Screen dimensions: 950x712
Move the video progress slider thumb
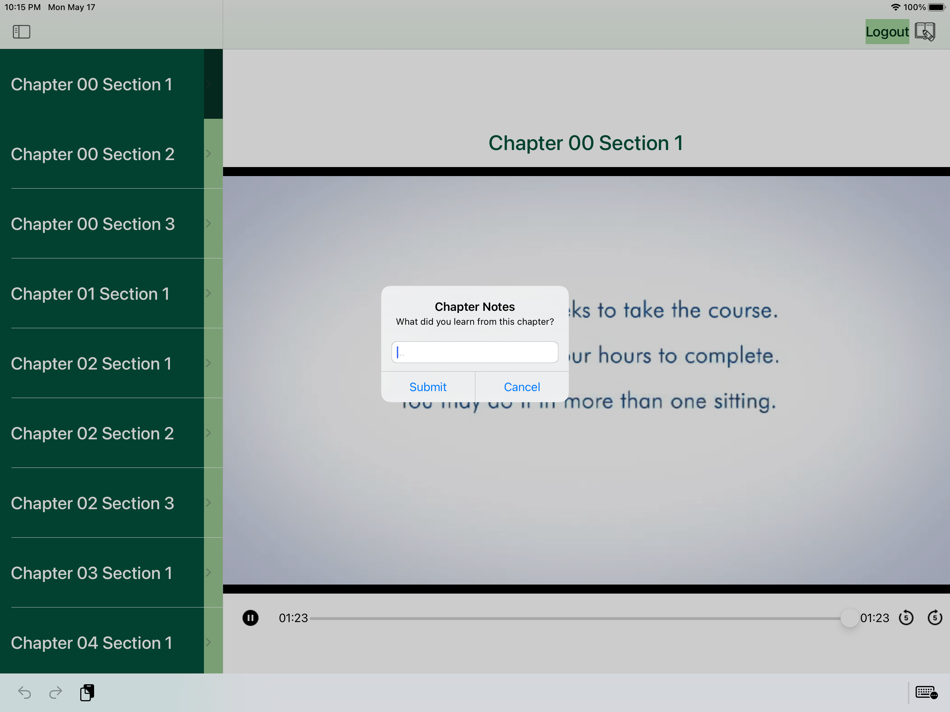pos(849,618)
